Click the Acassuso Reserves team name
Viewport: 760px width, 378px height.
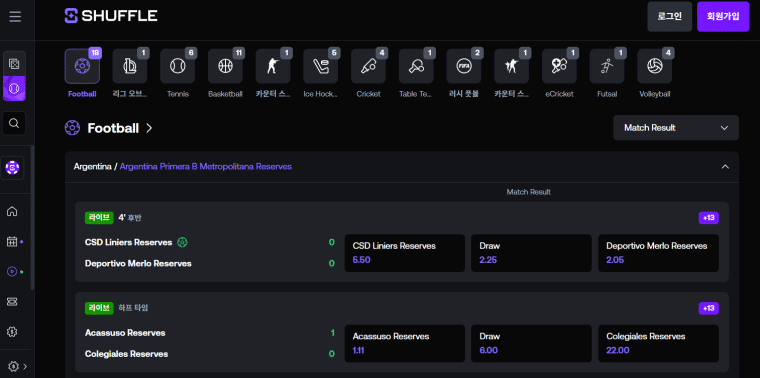click(125, 333)
